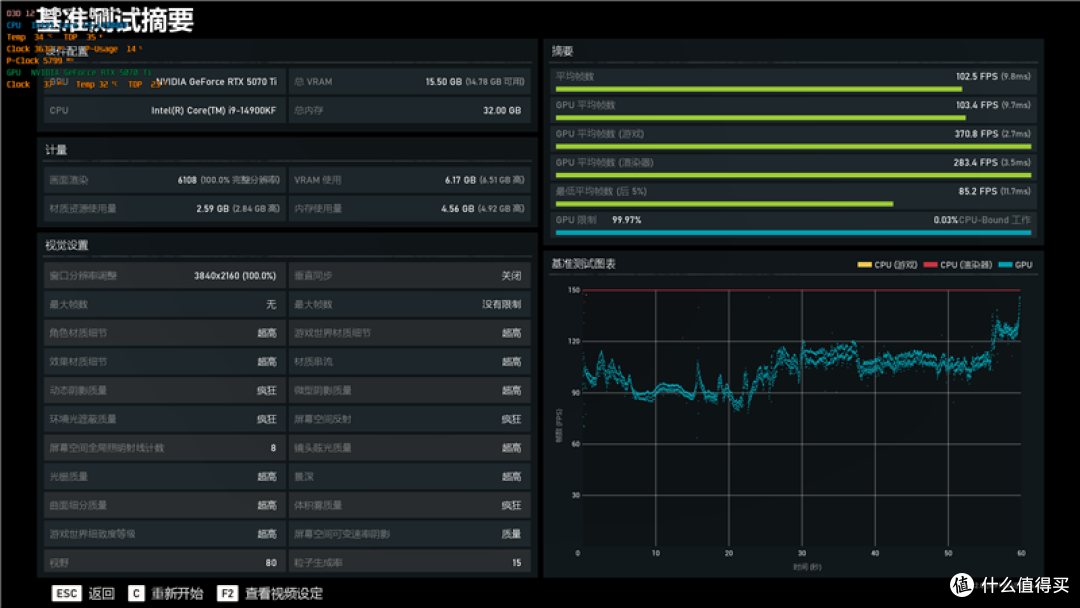The width and height of the screenshot is (1080, 608).
Task: Click the 曲面细分质量 超高 row
Action: pyautogui.click(x=164, y=505)
